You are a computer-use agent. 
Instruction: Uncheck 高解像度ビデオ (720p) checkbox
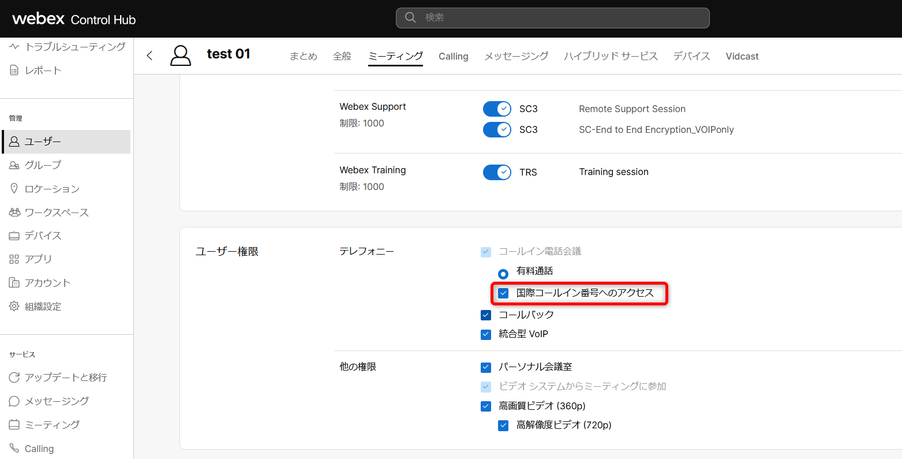503,426
